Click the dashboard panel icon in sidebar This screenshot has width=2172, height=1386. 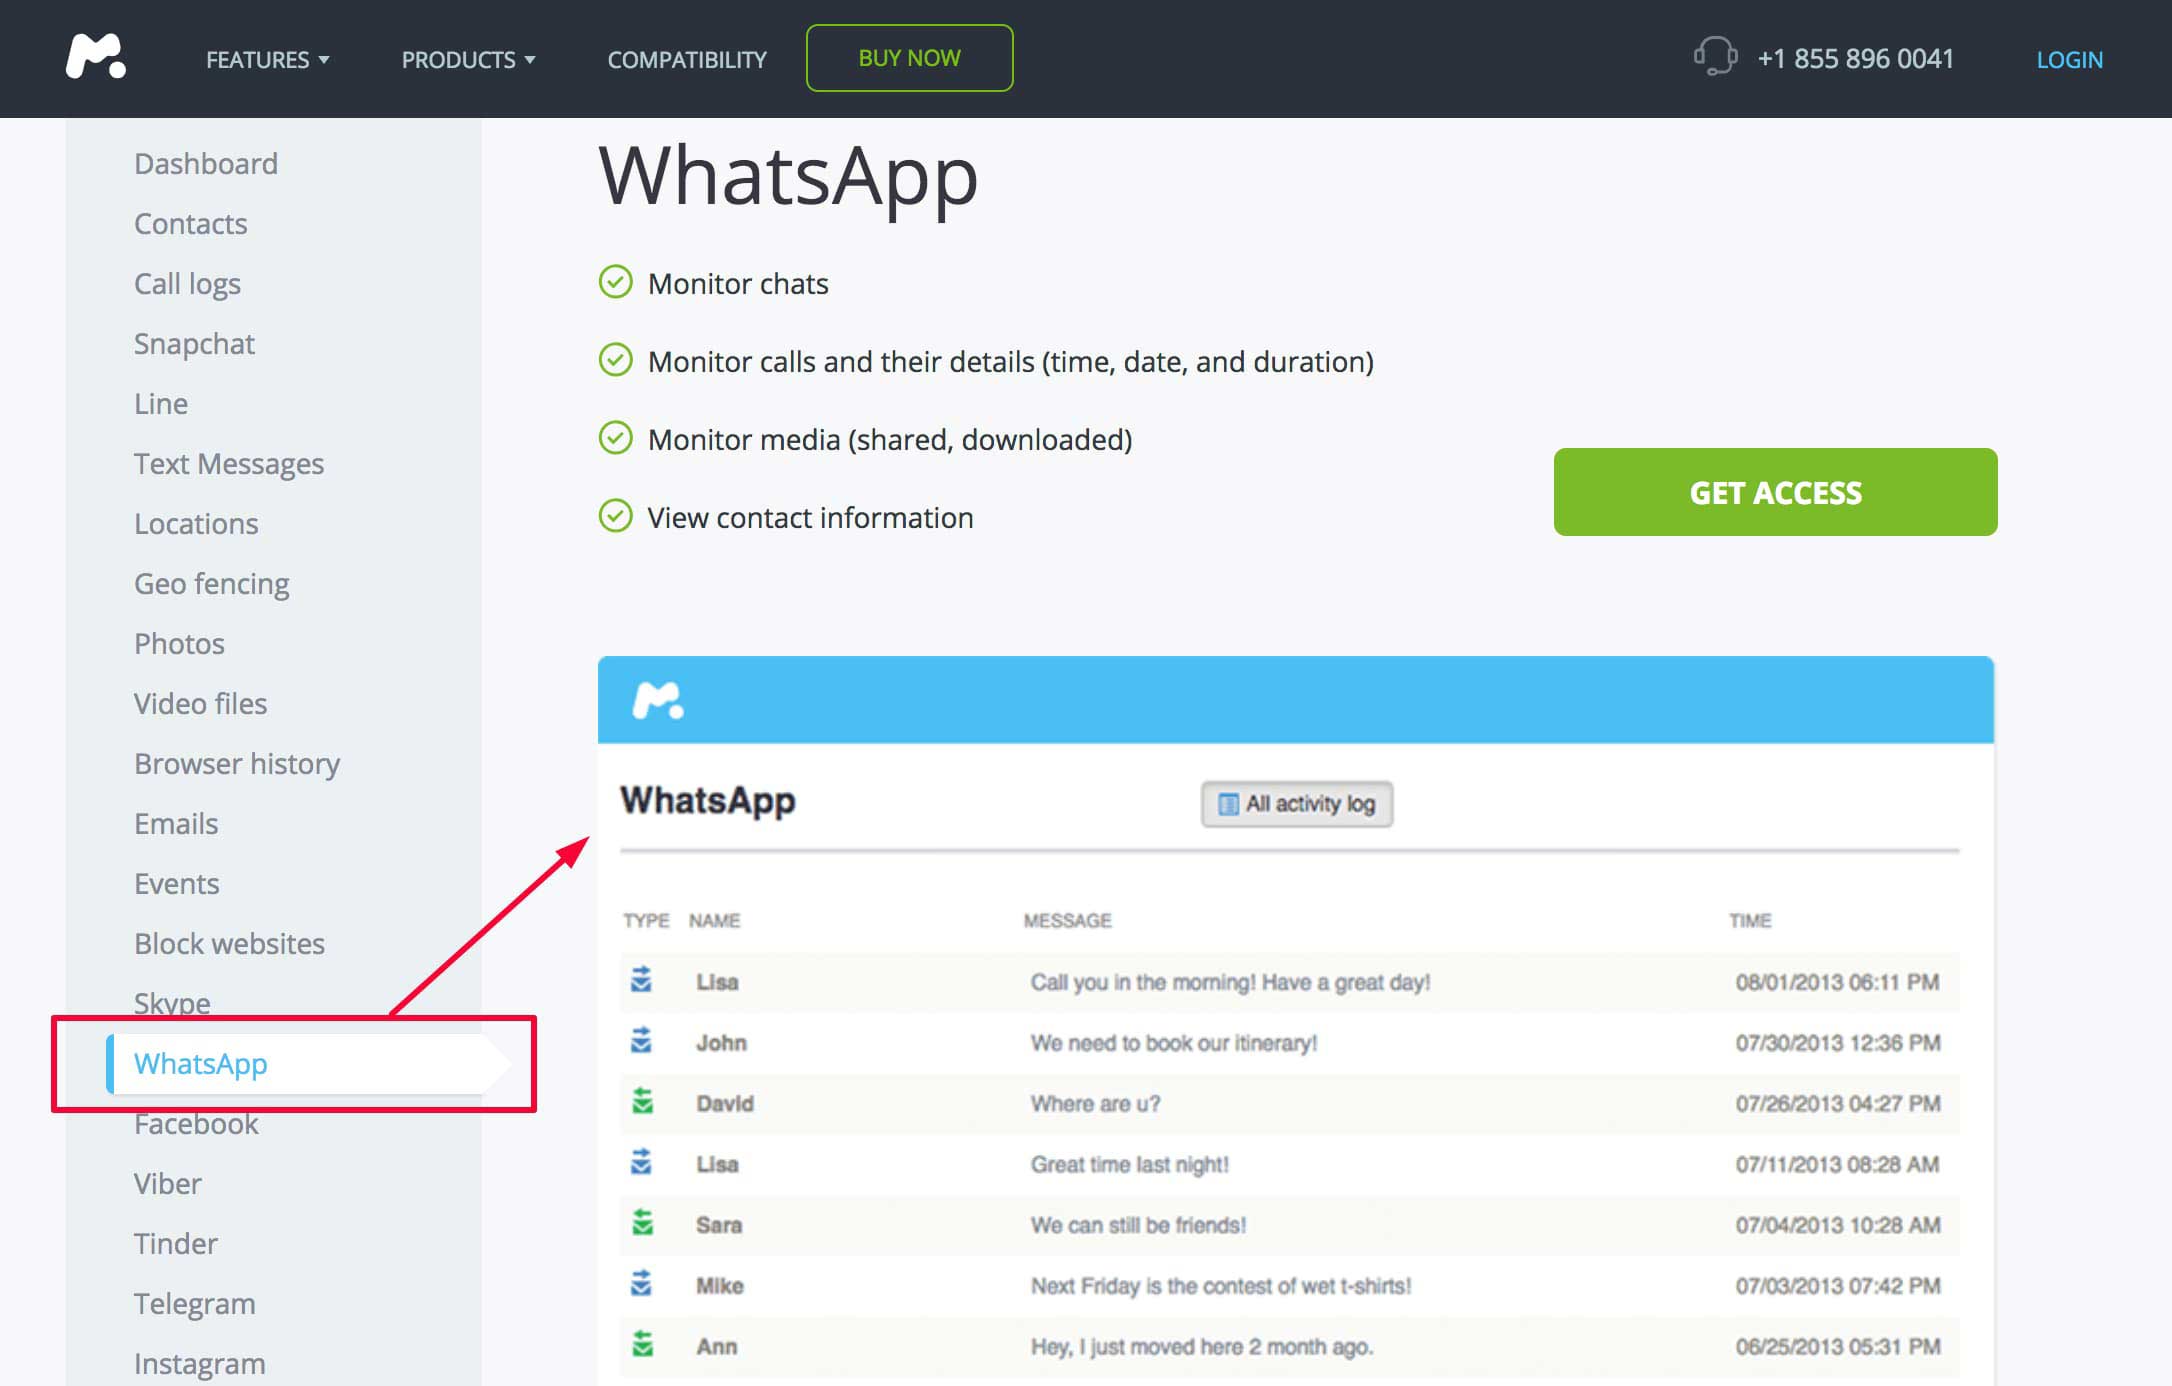(x=206, y=161)
